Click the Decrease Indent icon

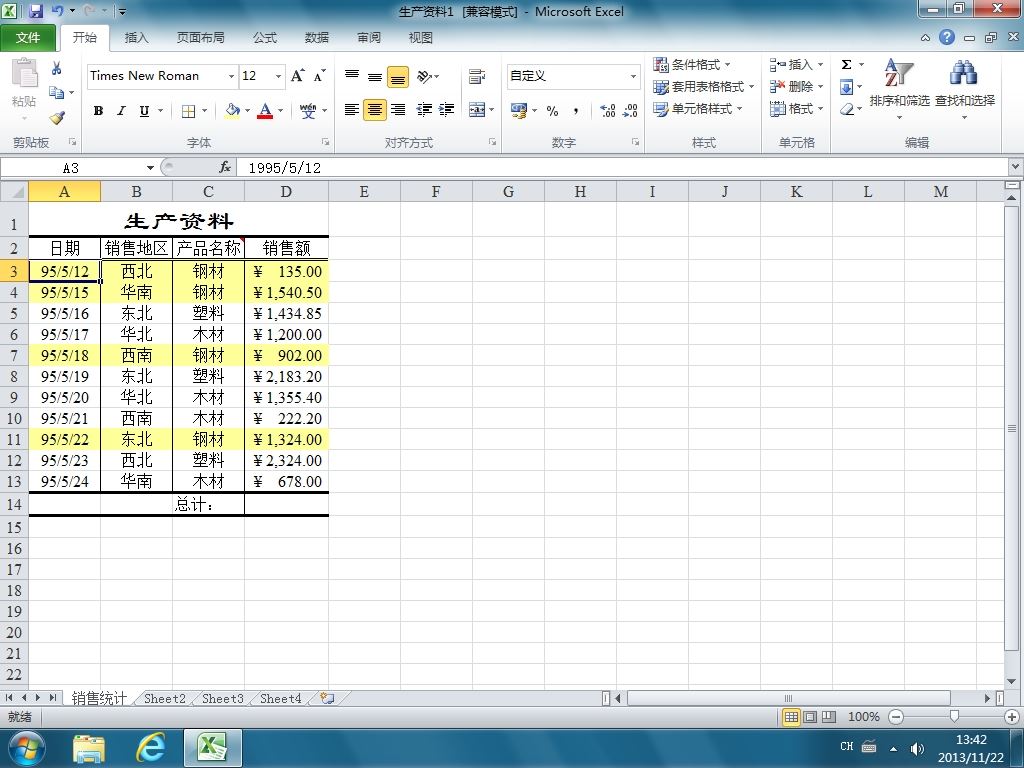(x=424, y=110)
